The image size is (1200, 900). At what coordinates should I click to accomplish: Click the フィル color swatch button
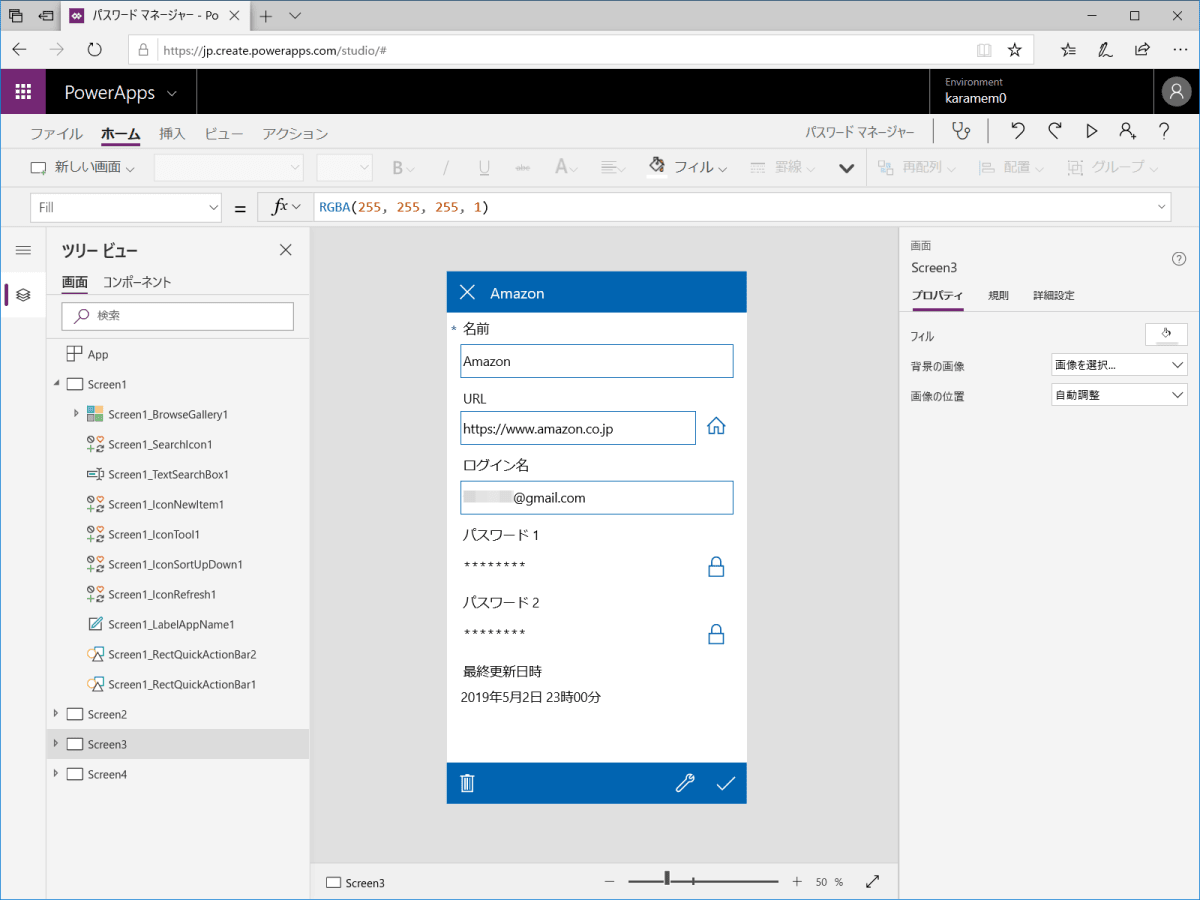(1166, 335)
